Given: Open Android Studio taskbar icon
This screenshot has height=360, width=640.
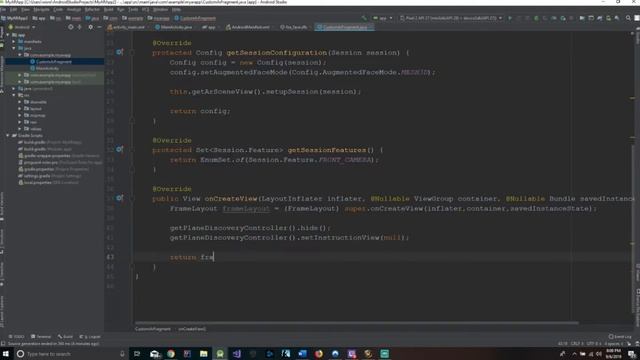Looking at the screenshot, I should coord(220,354).
